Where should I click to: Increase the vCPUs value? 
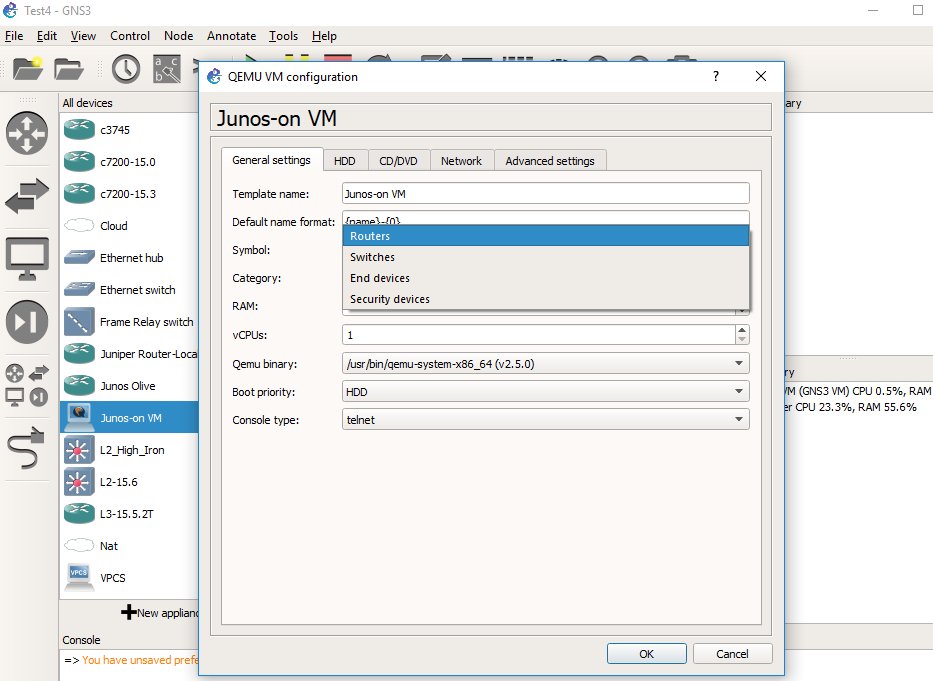point(741,330)
